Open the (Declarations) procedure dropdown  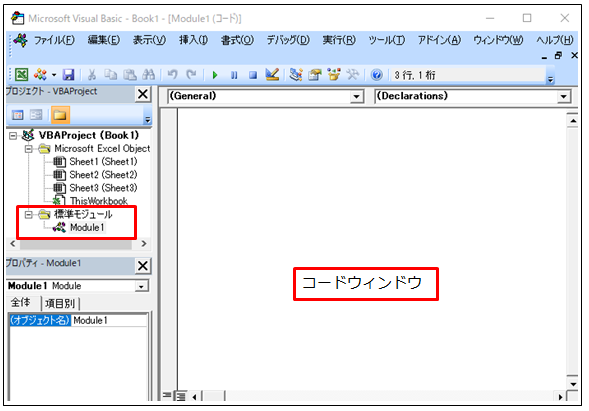[x=563, y=97]
